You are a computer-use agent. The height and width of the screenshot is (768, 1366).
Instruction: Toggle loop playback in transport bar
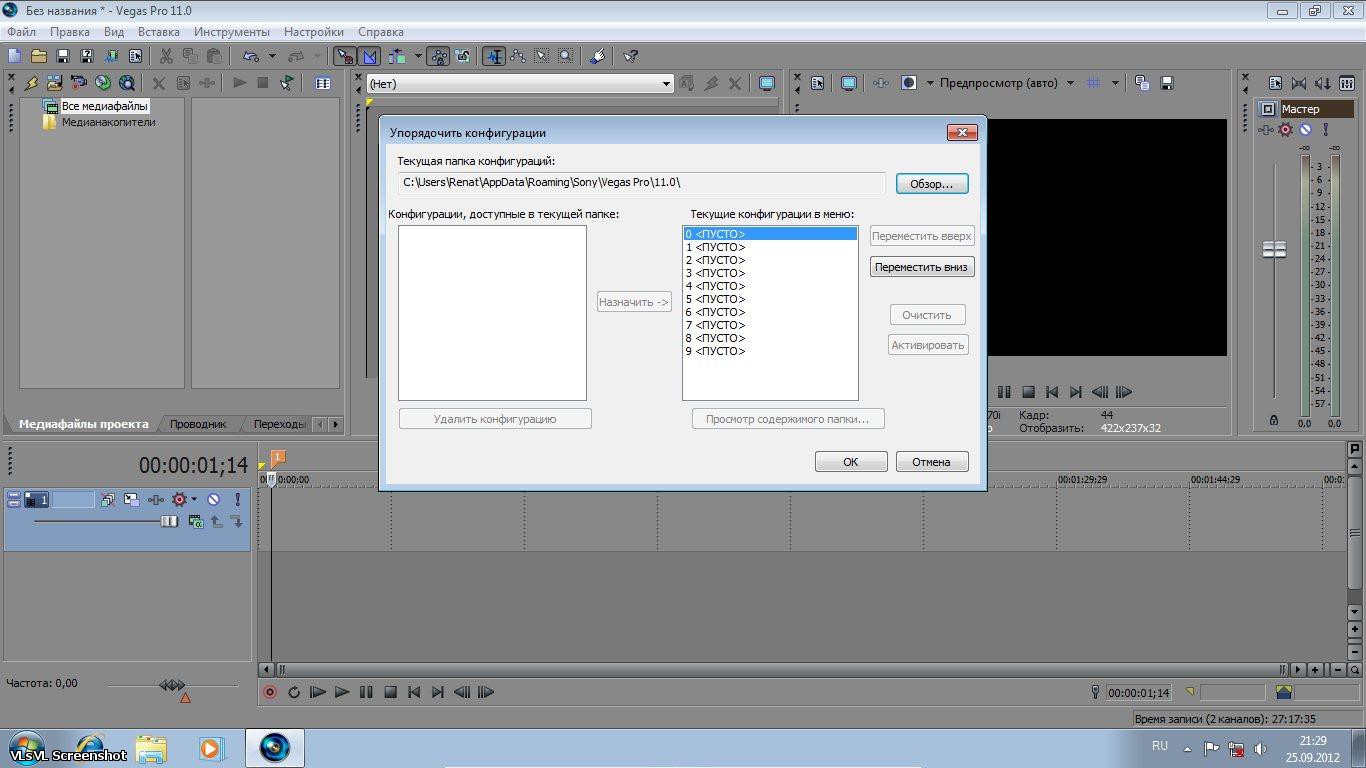294,692
